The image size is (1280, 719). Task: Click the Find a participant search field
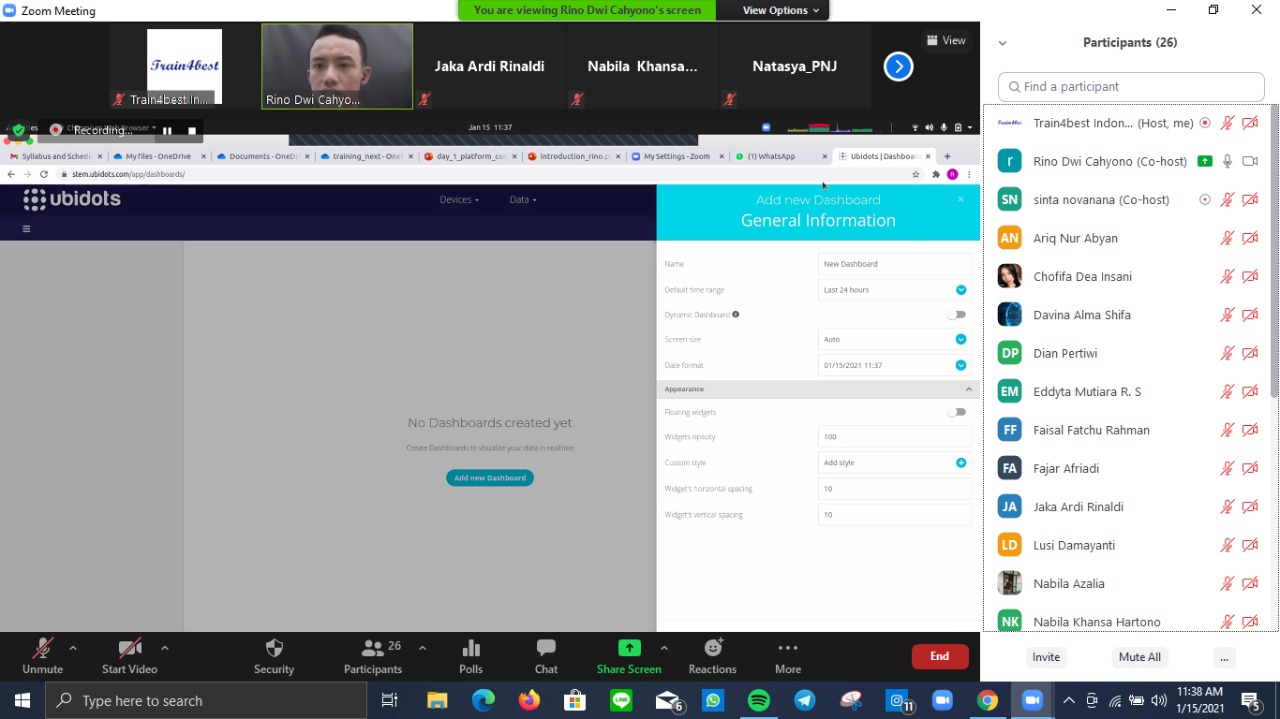click(x=1131, y=87)
